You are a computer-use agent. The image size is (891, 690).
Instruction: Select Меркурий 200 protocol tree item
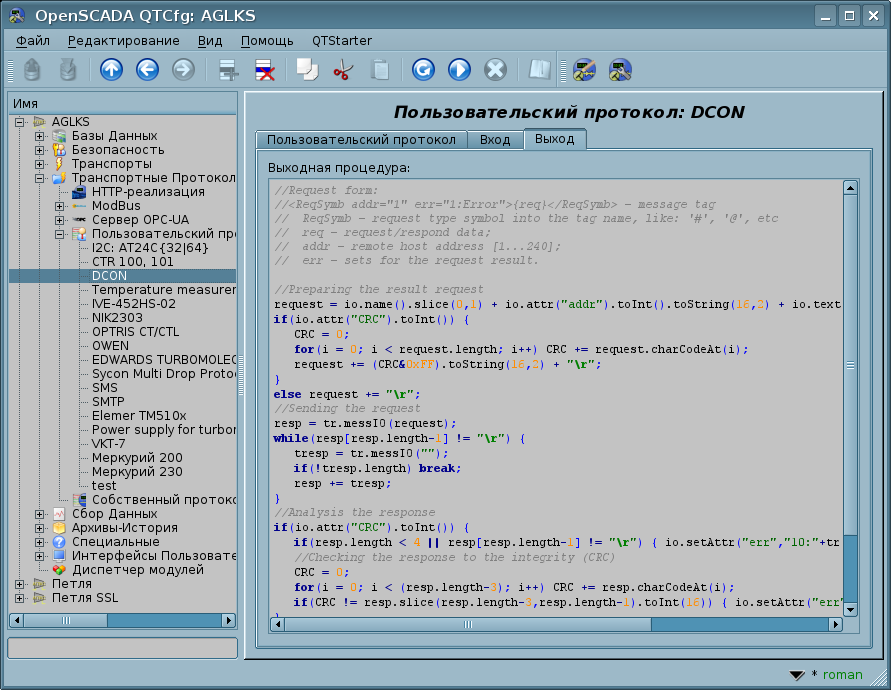click(137, 458)
